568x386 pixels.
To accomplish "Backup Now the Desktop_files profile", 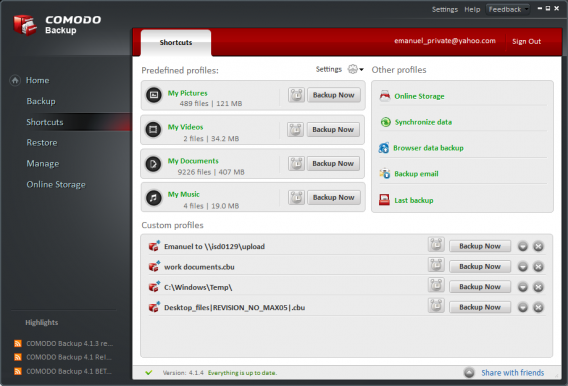I will tap(480, 307).
